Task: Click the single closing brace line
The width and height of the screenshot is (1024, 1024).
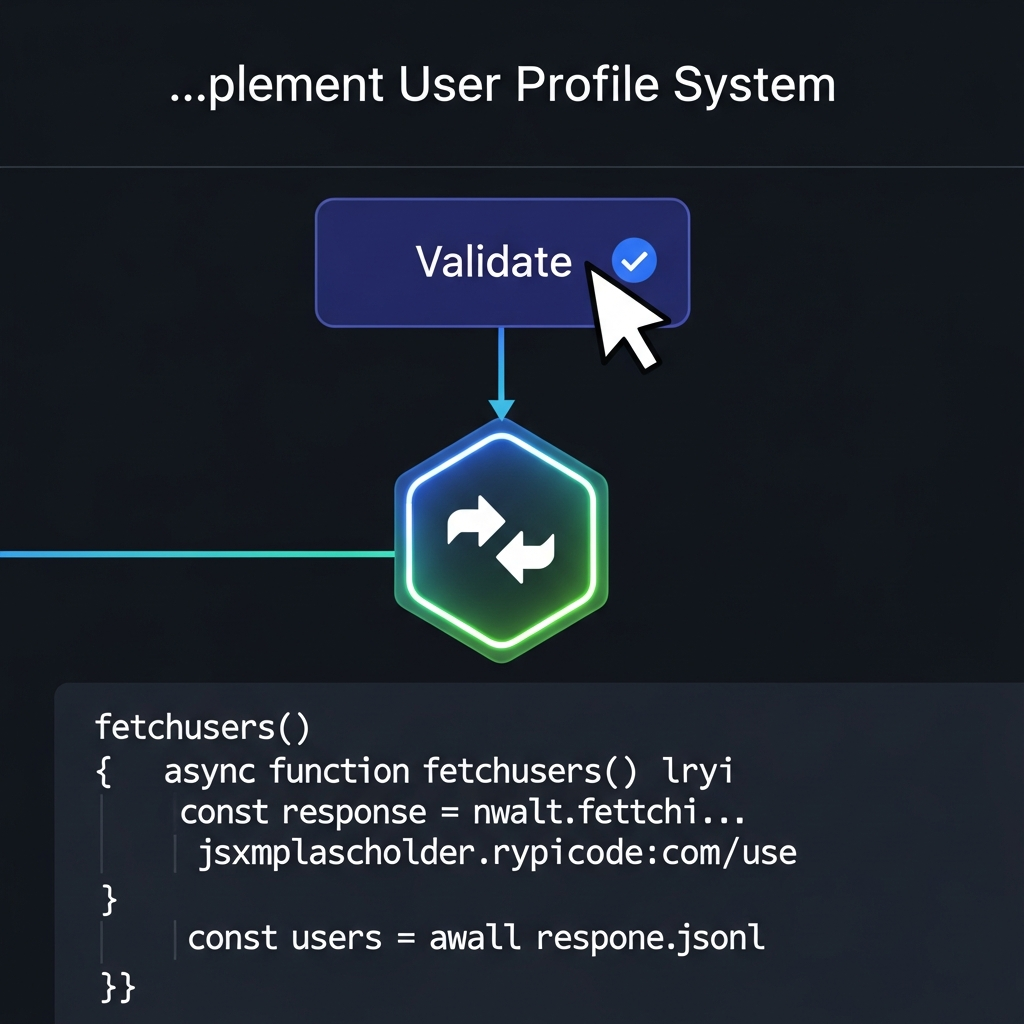Action: click(109, 898)
